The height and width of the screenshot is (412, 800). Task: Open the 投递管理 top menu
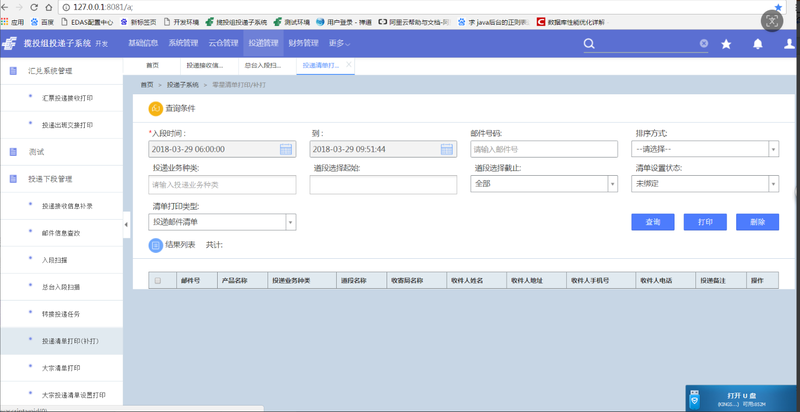coord(263,43)
